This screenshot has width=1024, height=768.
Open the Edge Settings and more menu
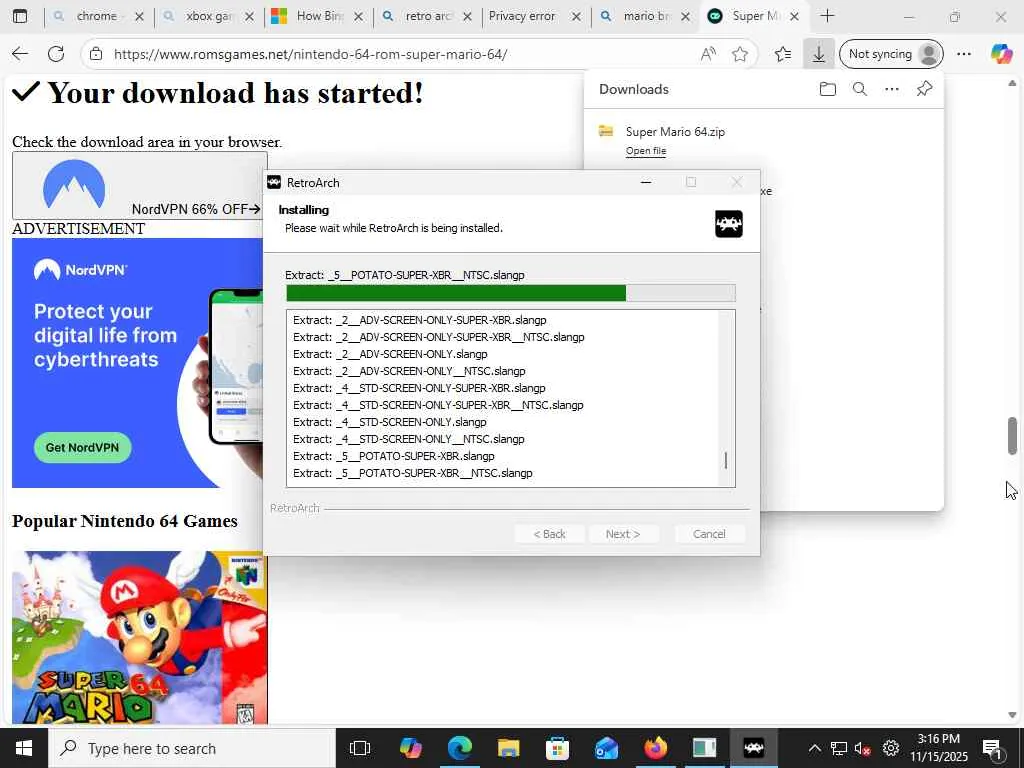pos(964,54)
